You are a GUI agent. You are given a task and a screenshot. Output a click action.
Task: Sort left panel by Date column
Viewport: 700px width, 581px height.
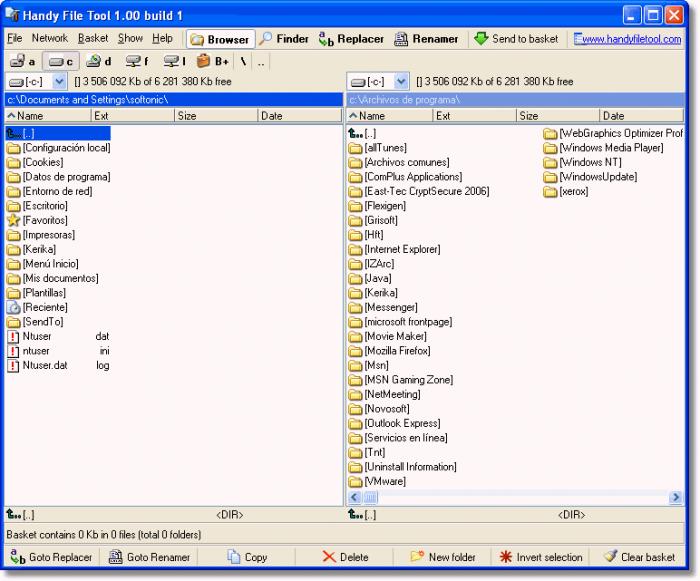pos(300,116)
